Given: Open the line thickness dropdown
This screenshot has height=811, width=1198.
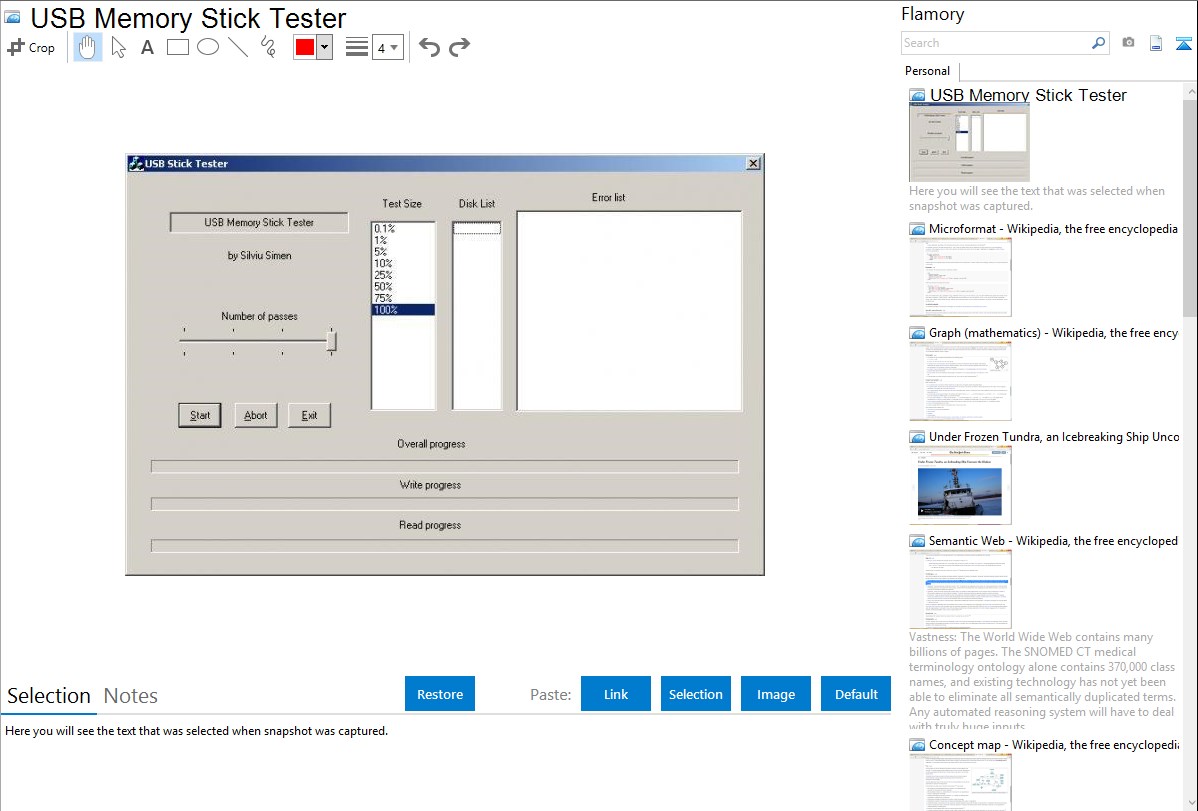Looking at the screenshot, I should pos(388,47).
